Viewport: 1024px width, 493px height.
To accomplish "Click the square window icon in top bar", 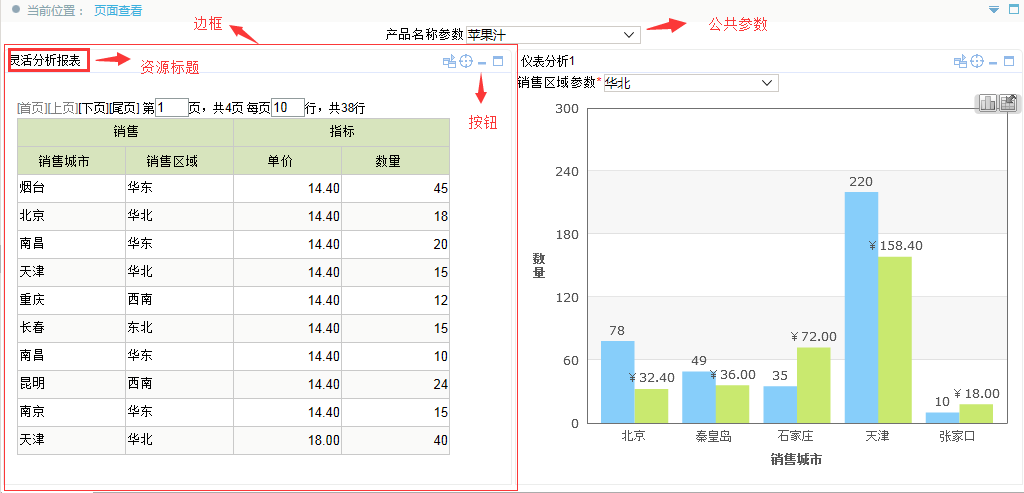I will click(1013, 10).
